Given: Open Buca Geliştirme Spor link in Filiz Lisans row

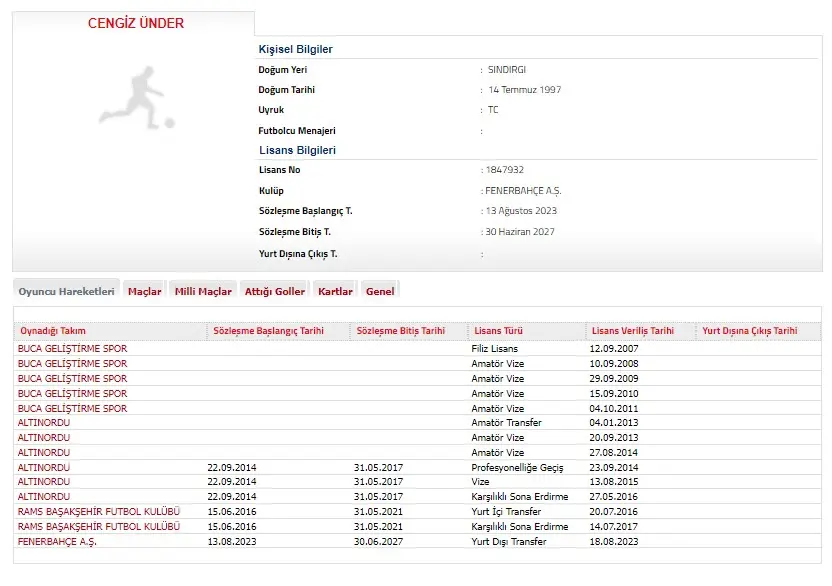Looking at the screenshot, I should point(73,348).
